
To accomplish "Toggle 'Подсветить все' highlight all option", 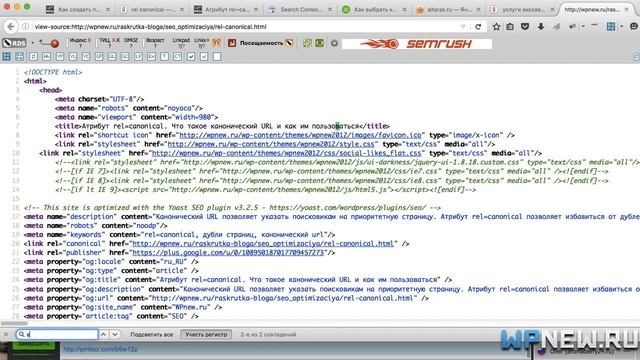I will [151, 334].
